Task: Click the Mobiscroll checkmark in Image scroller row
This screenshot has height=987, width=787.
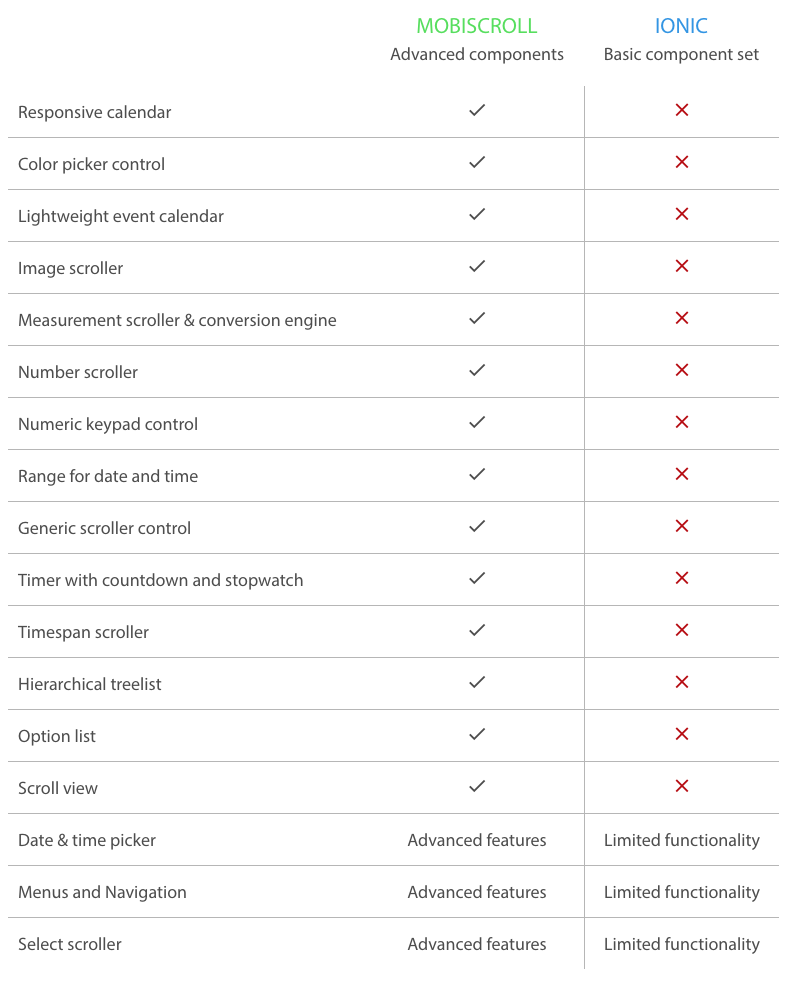Action: pos(477,266)
